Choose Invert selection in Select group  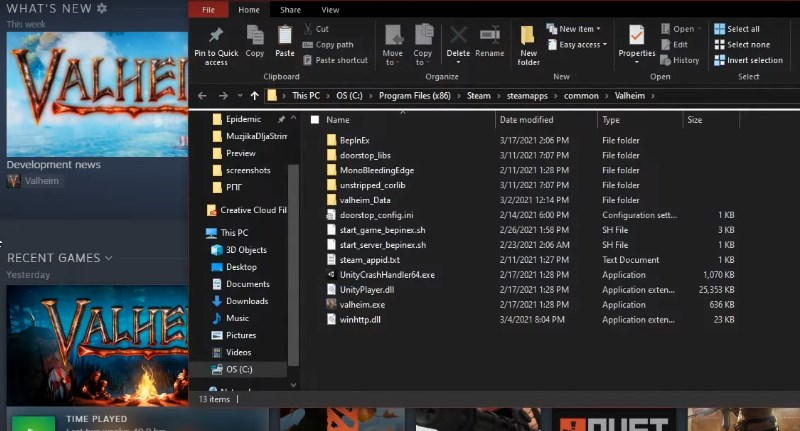point(748,60)
